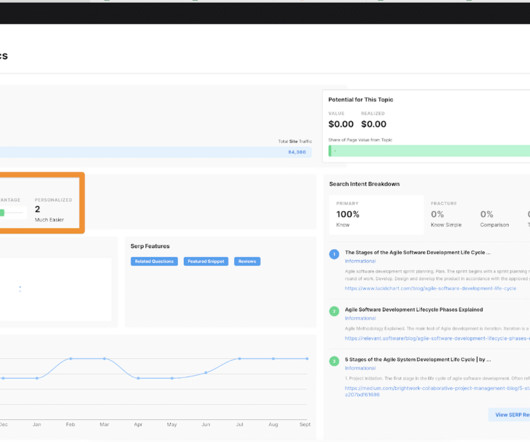Click the blue rank 1 badge
This screenshot has height=442, width=530.
pyautogui.click(x=334, y=254)
